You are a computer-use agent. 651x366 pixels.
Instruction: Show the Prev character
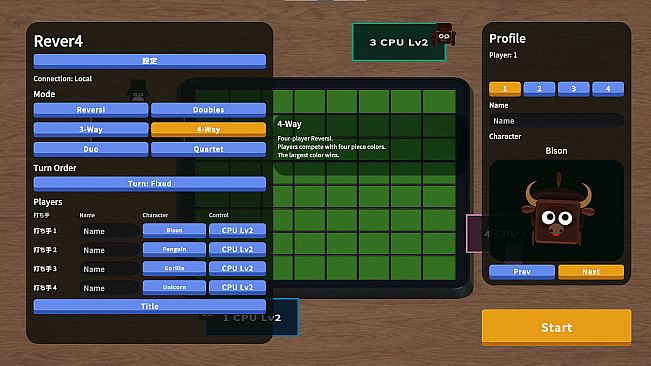tap(522, 272)
